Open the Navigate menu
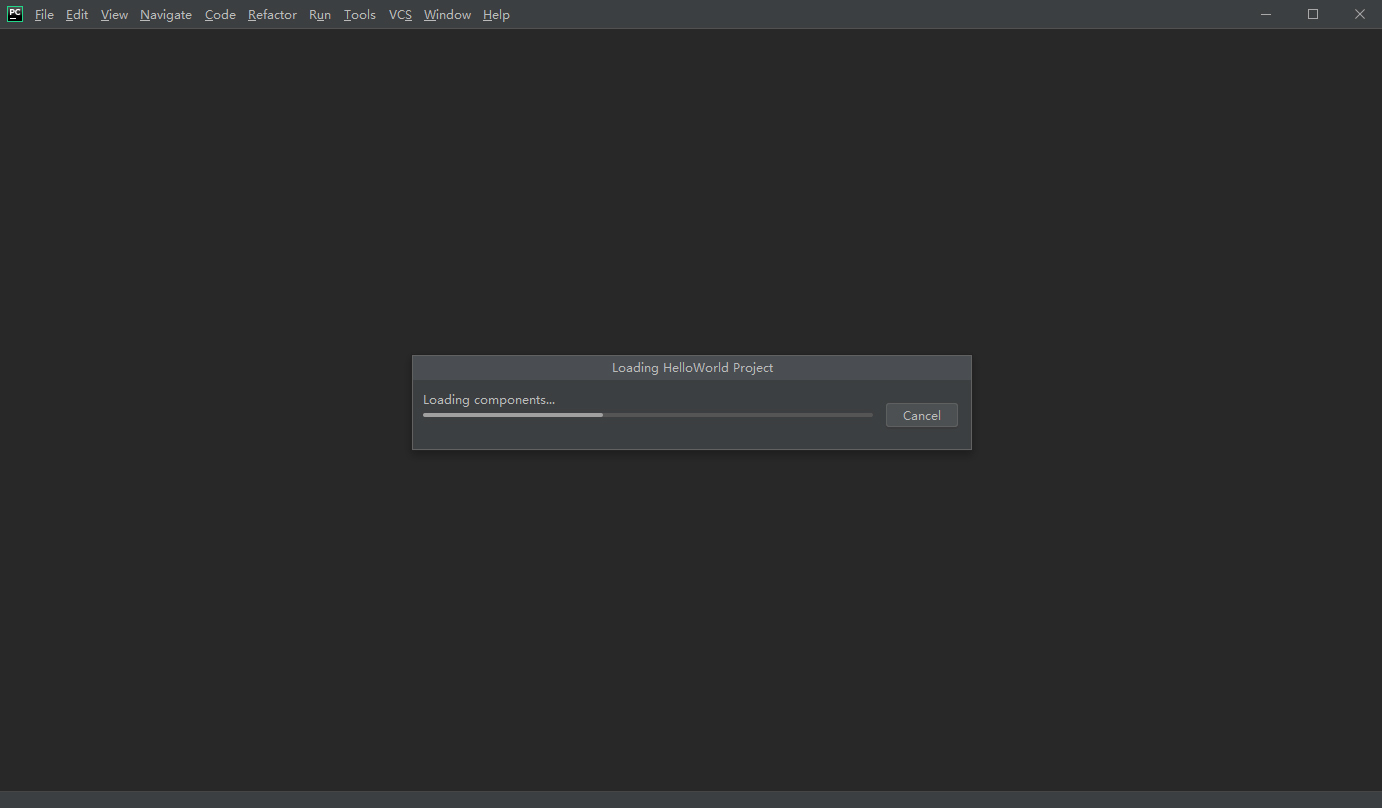This screenshot has height=808, width=1382. point(166,15)
